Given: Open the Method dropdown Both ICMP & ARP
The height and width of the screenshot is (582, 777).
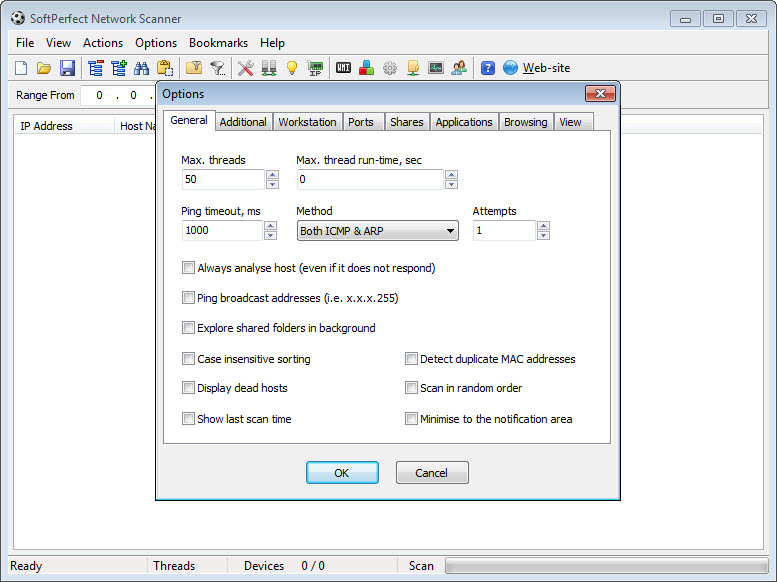Looking at the screenshot, I should pyautogui.click(x=378, y=231).
